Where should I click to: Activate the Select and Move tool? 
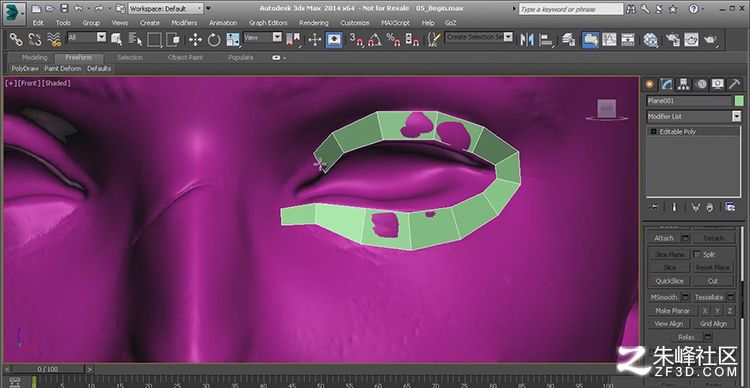coord(195,40)
